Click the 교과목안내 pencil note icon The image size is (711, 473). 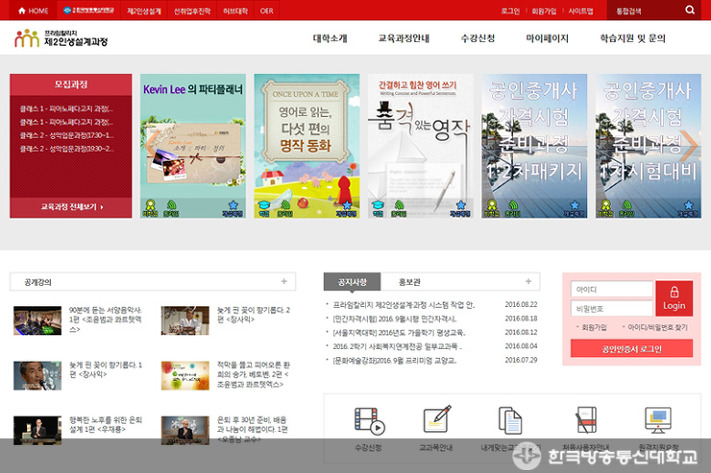click(x=436, y=419)
